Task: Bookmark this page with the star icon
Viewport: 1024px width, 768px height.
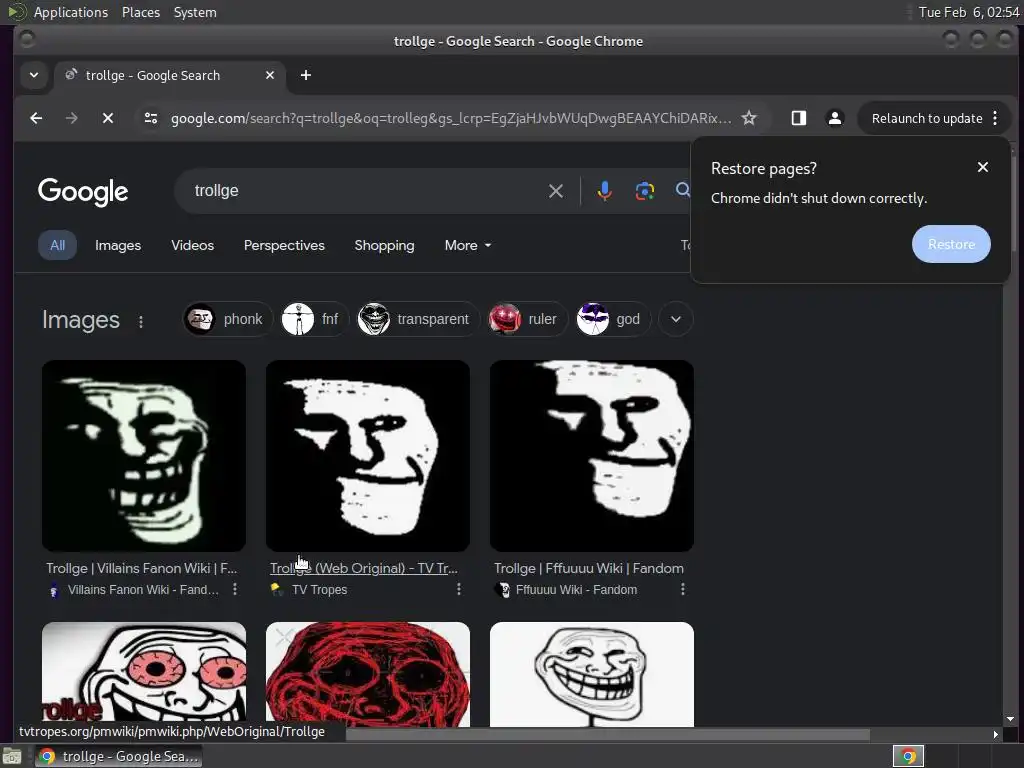Action: 749,118
